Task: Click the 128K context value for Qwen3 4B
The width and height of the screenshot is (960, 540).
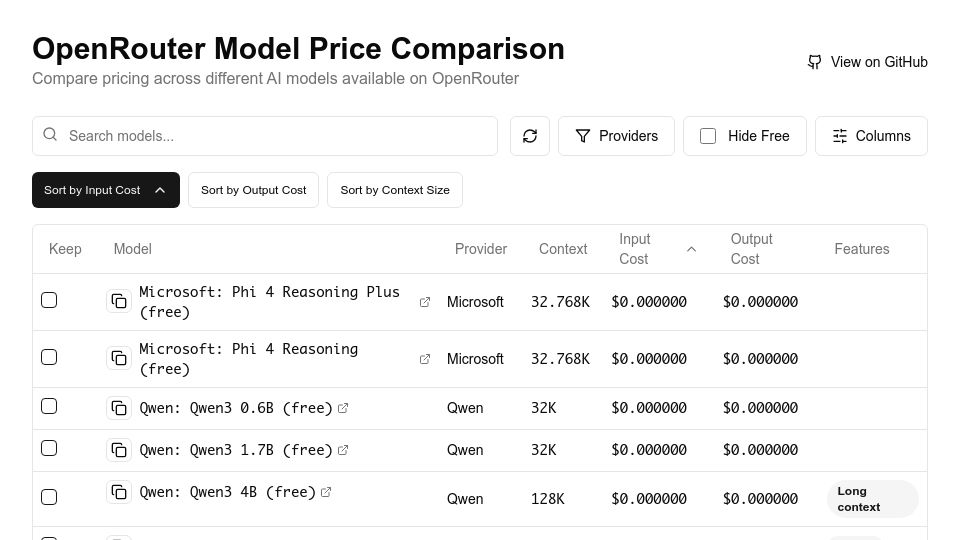Action: (x=547, y=499)
